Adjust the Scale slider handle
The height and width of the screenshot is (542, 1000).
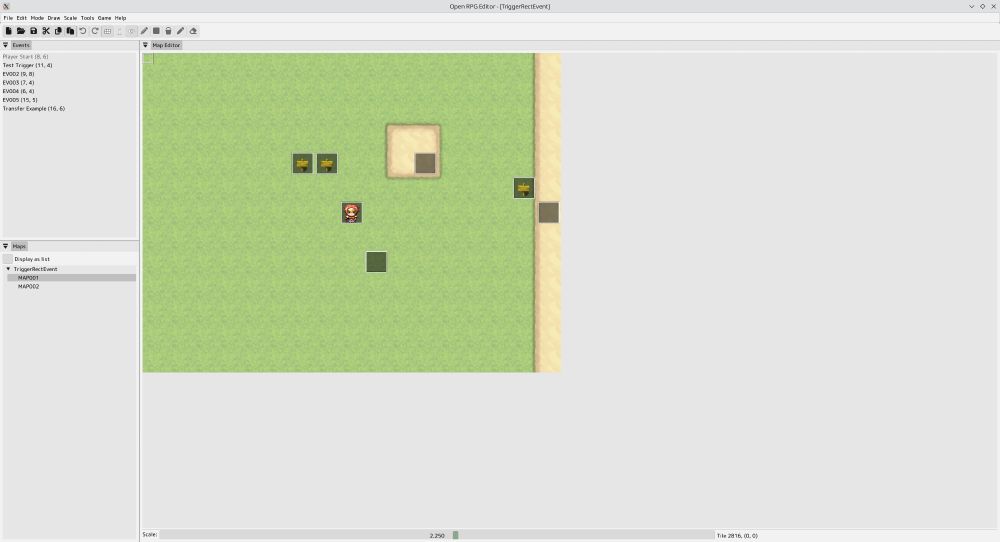[455, 535]
